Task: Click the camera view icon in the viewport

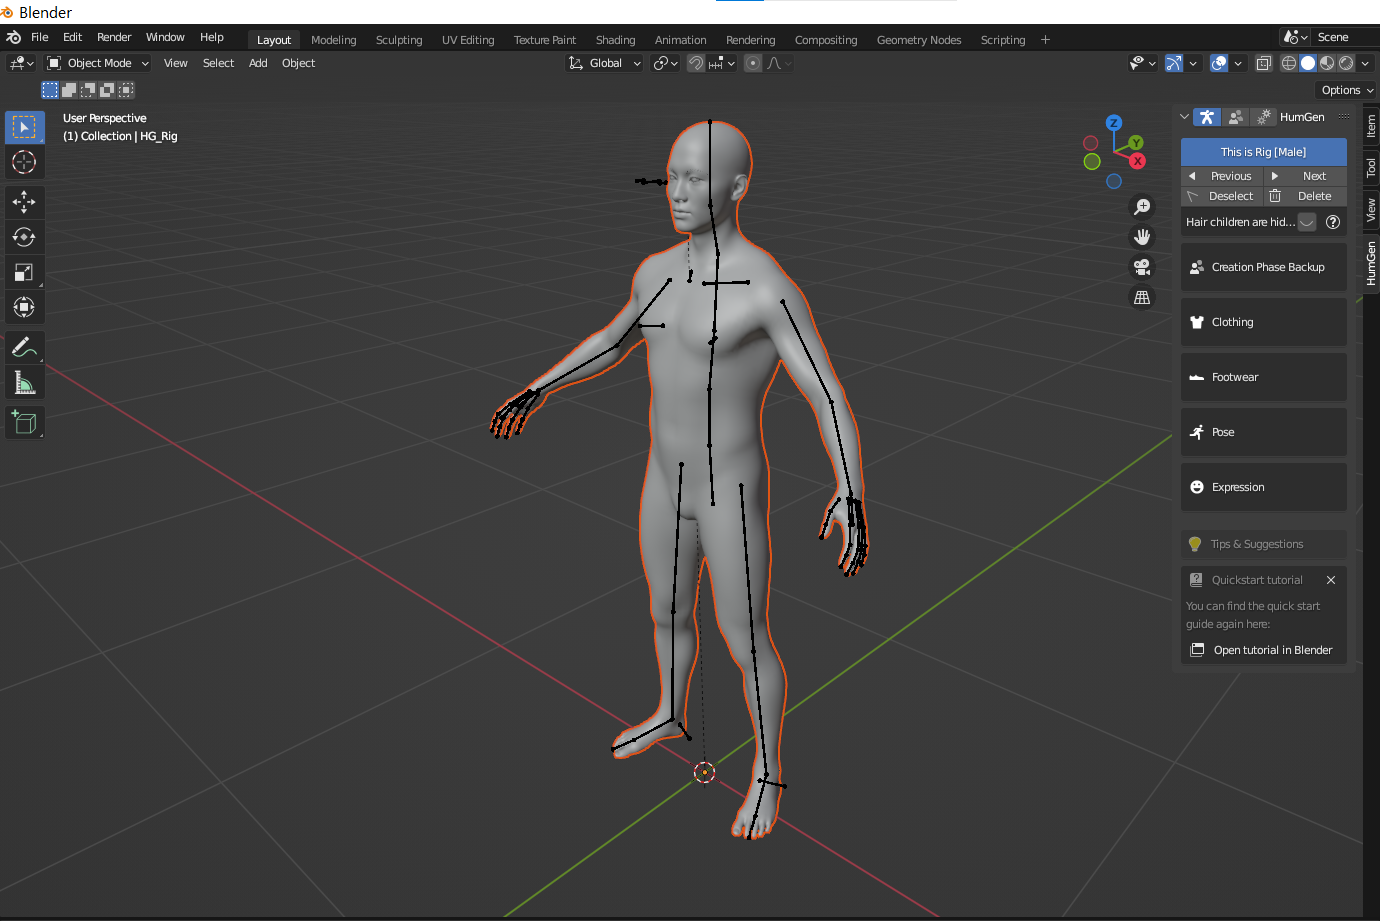Action: 1142,267
